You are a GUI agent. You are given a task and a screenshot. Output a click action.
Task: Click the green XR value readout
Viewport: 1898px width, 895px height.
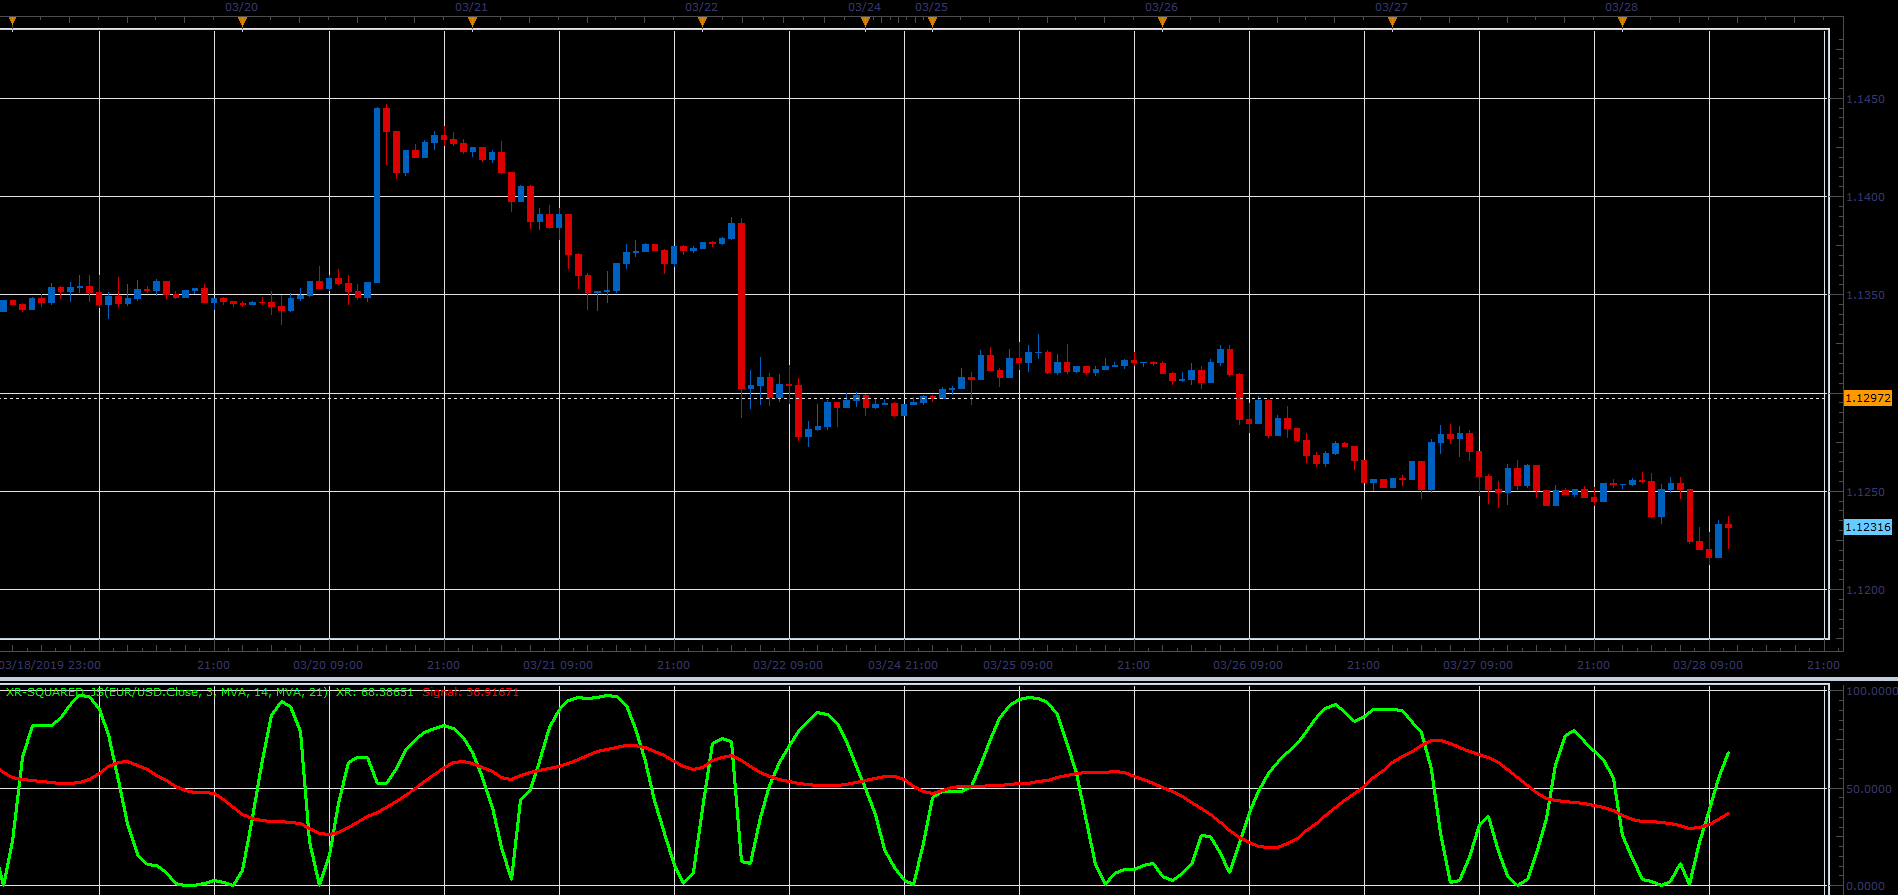coord(375,692)
